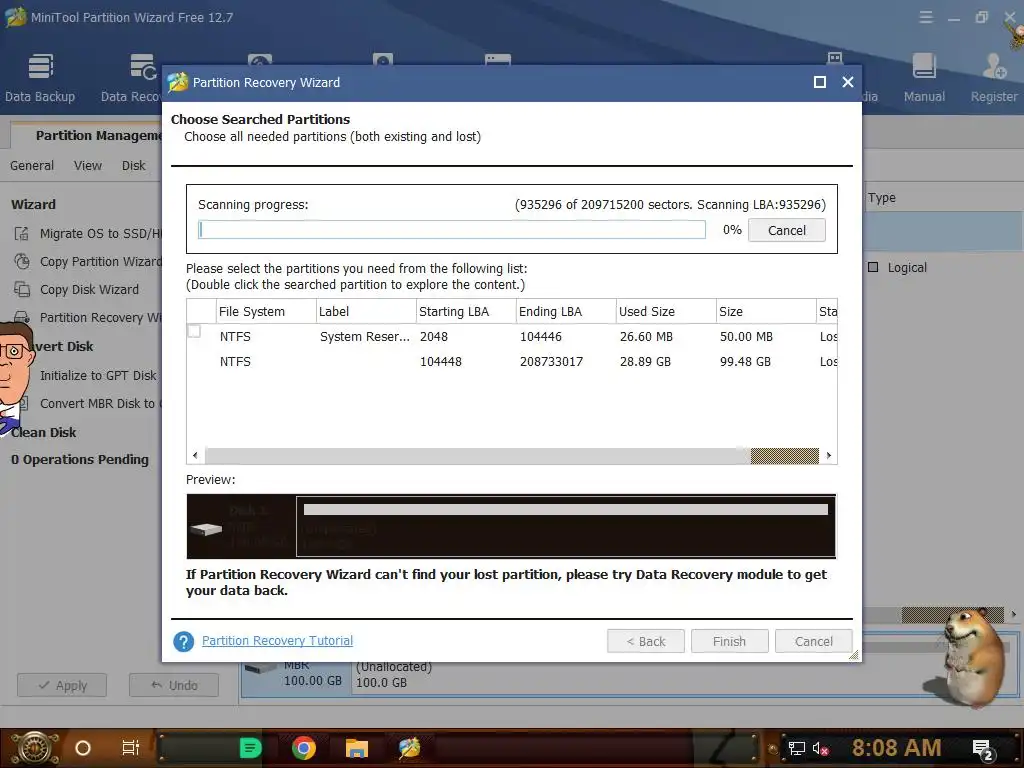Open the Manual from the toolbar
The image size is (1024, 768).
(x=924, y=78)
